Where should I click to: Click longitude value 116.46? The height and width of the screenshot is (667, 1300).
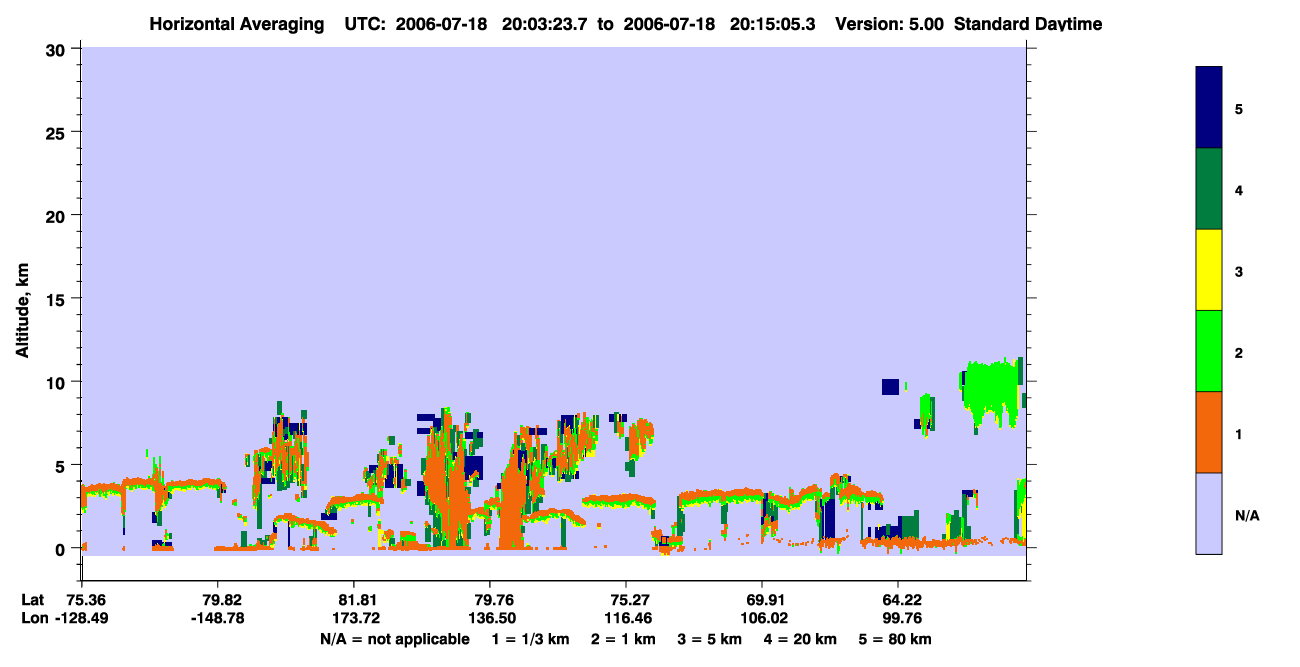pyautogui.click(x=626, y=619)
